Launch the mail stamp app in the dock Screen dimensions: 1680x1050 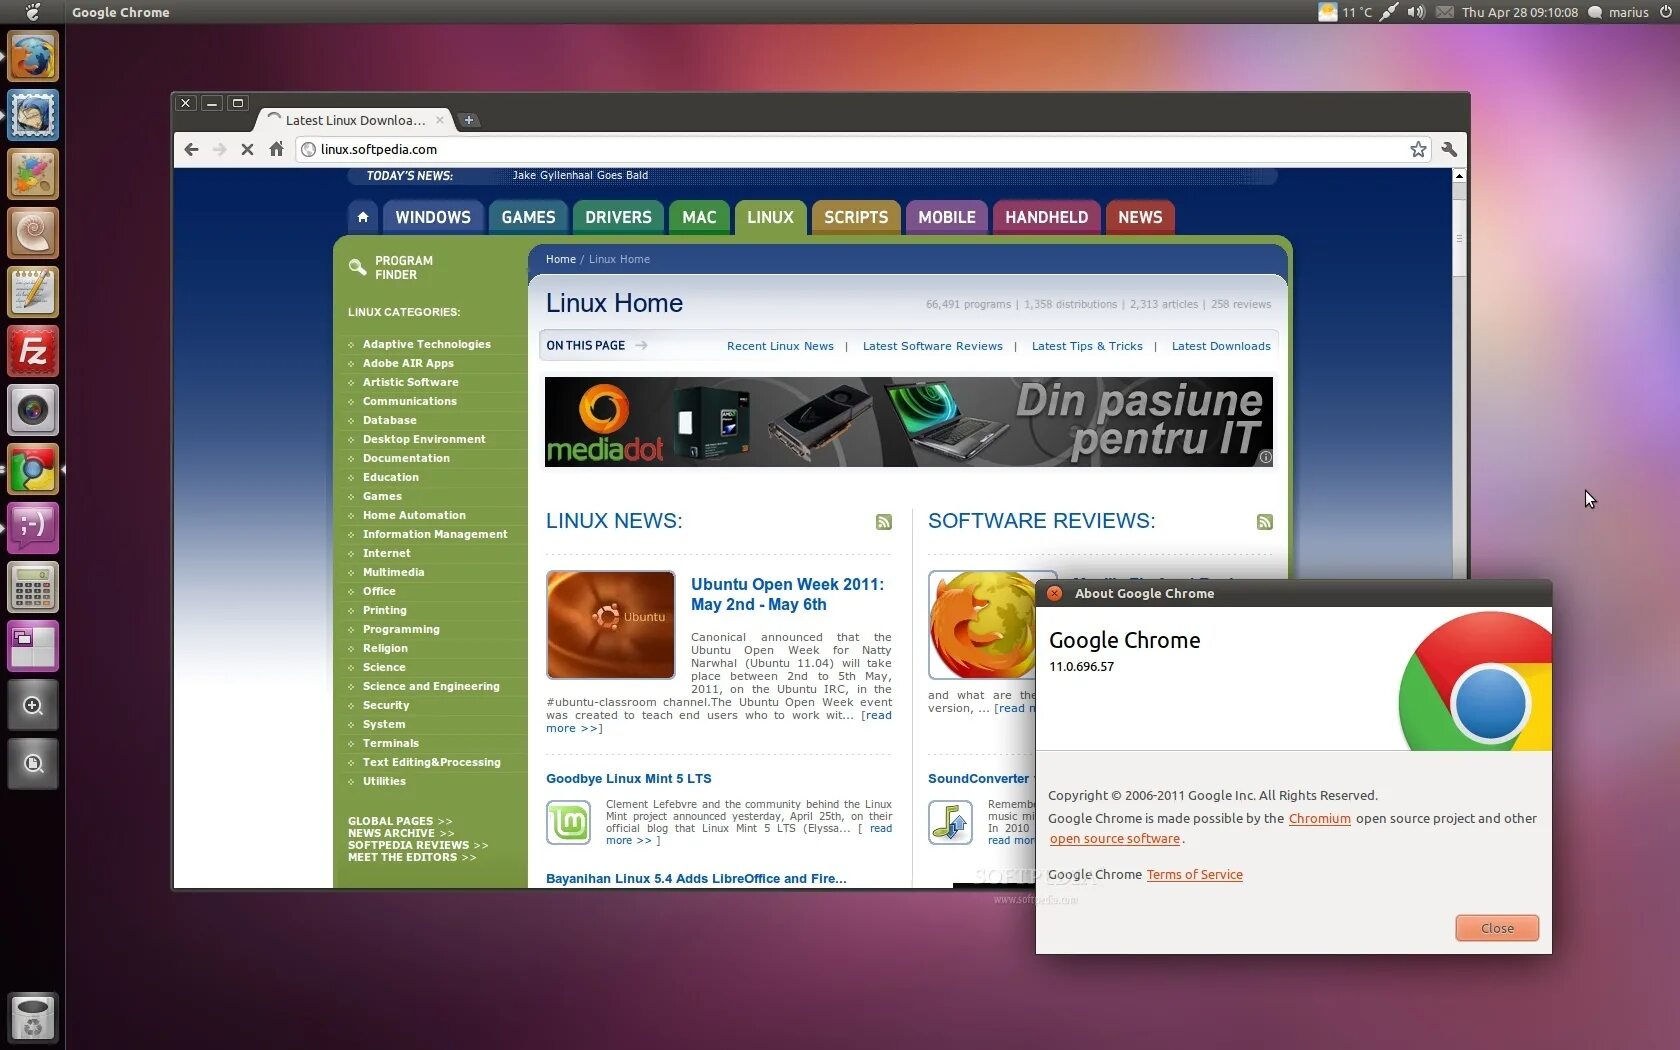click(33, 115)
